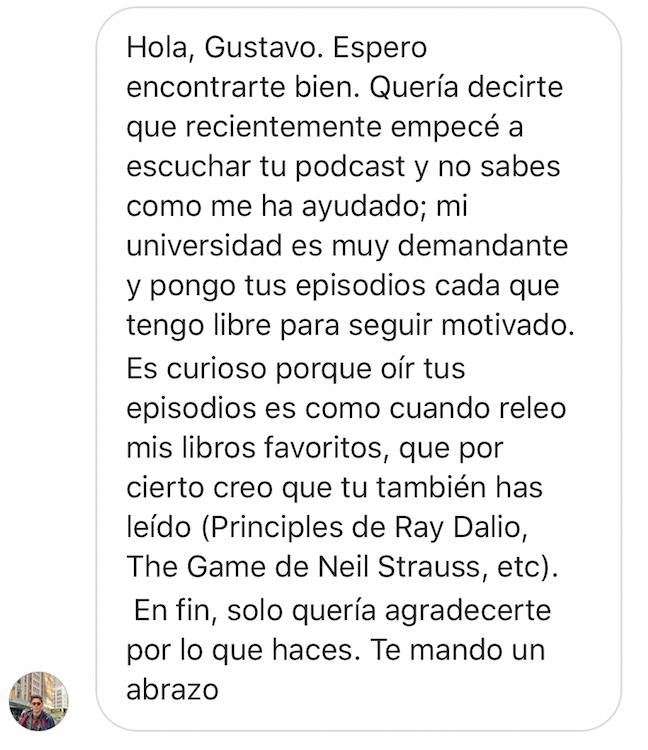This screenshot has height=750, width=648.
Task: Select the phrase "The Game" in the message
Action: tap(196, 567)
